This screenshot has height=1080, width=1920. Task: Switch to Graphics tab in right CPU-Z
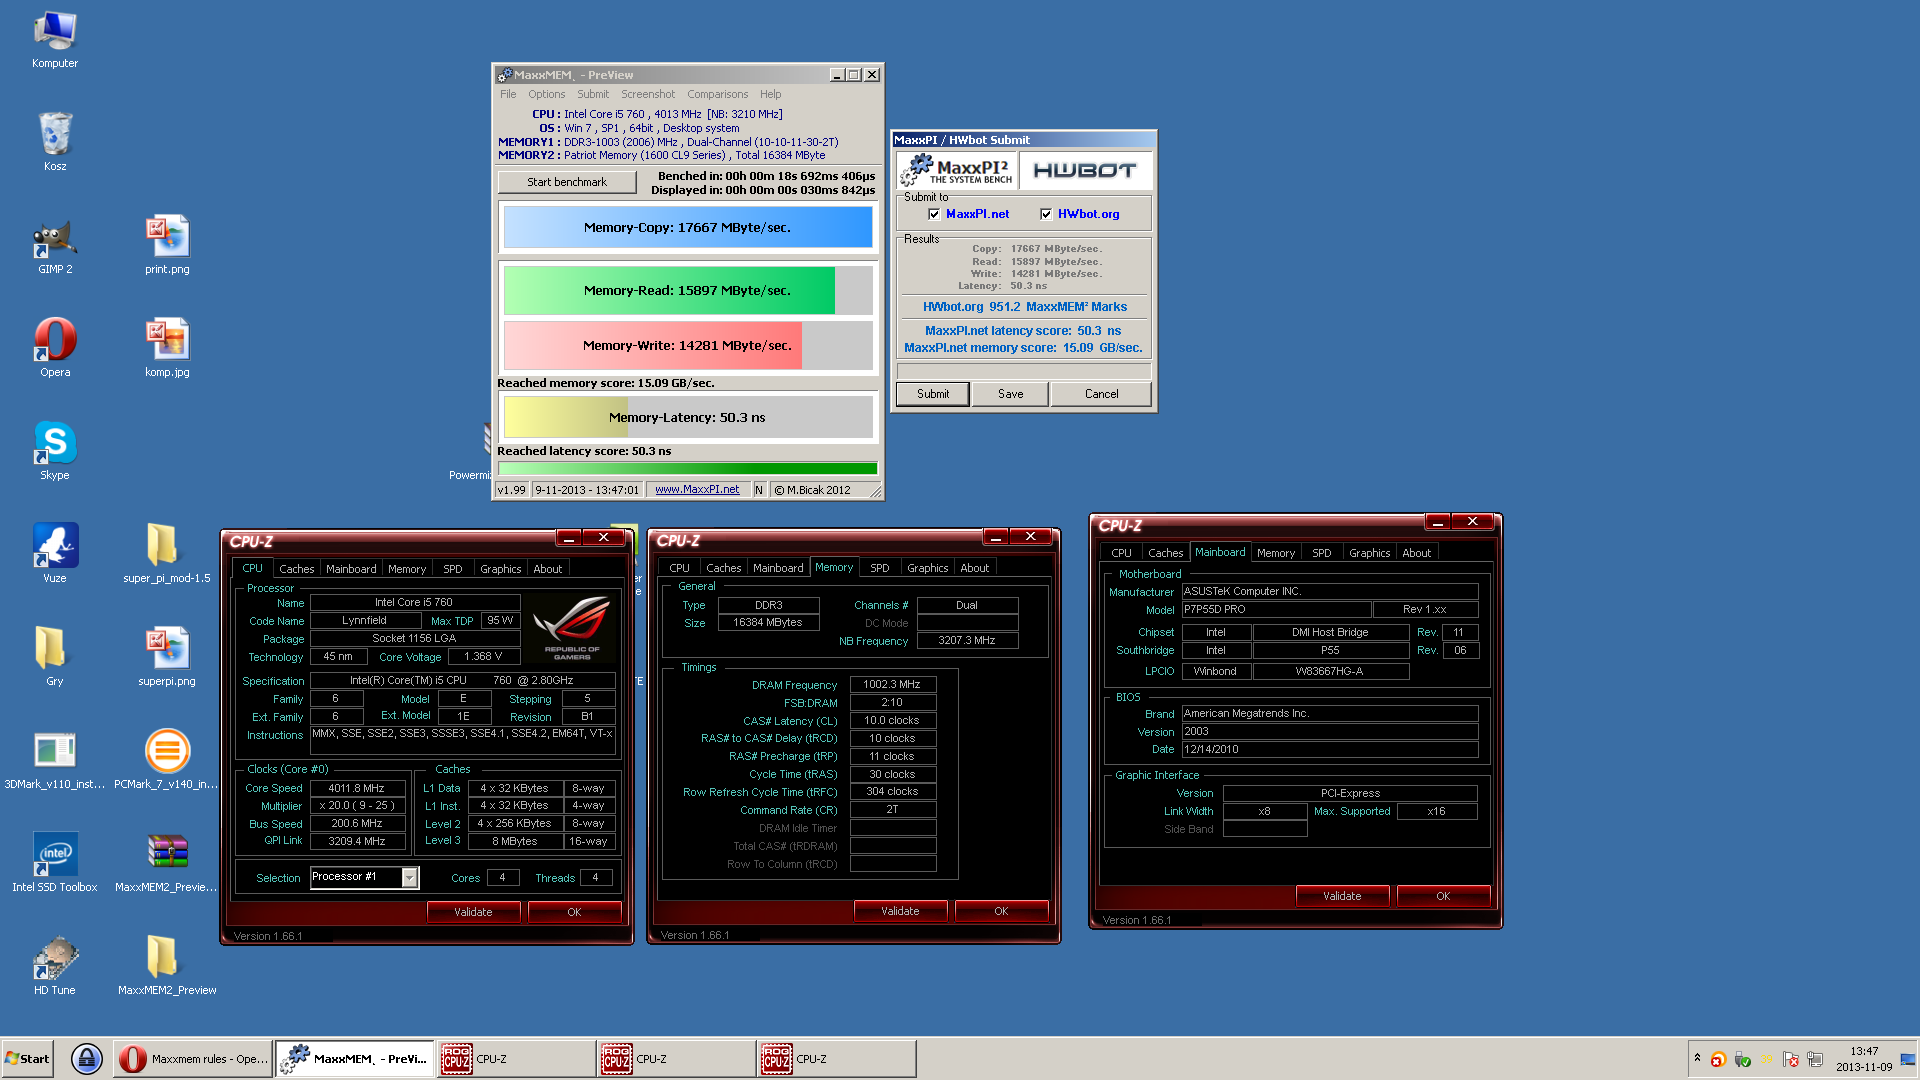click(1369, 553)
